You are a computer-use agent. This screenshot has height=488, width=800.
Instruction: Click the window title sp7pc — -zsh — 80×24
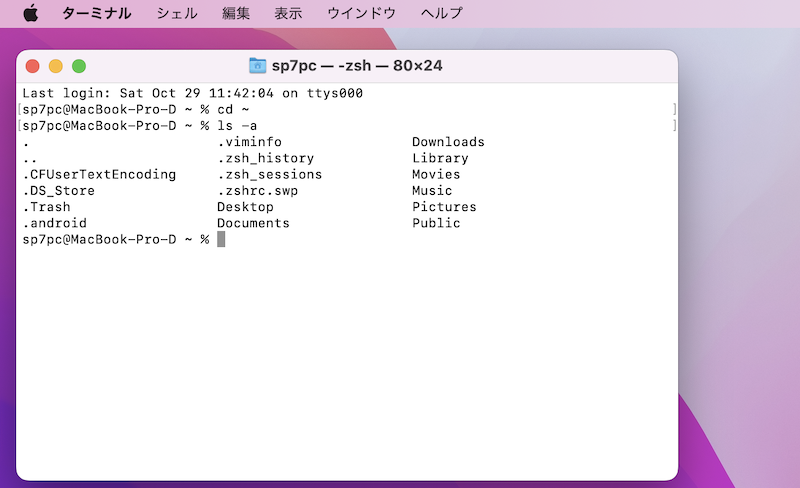pos(357,66)
